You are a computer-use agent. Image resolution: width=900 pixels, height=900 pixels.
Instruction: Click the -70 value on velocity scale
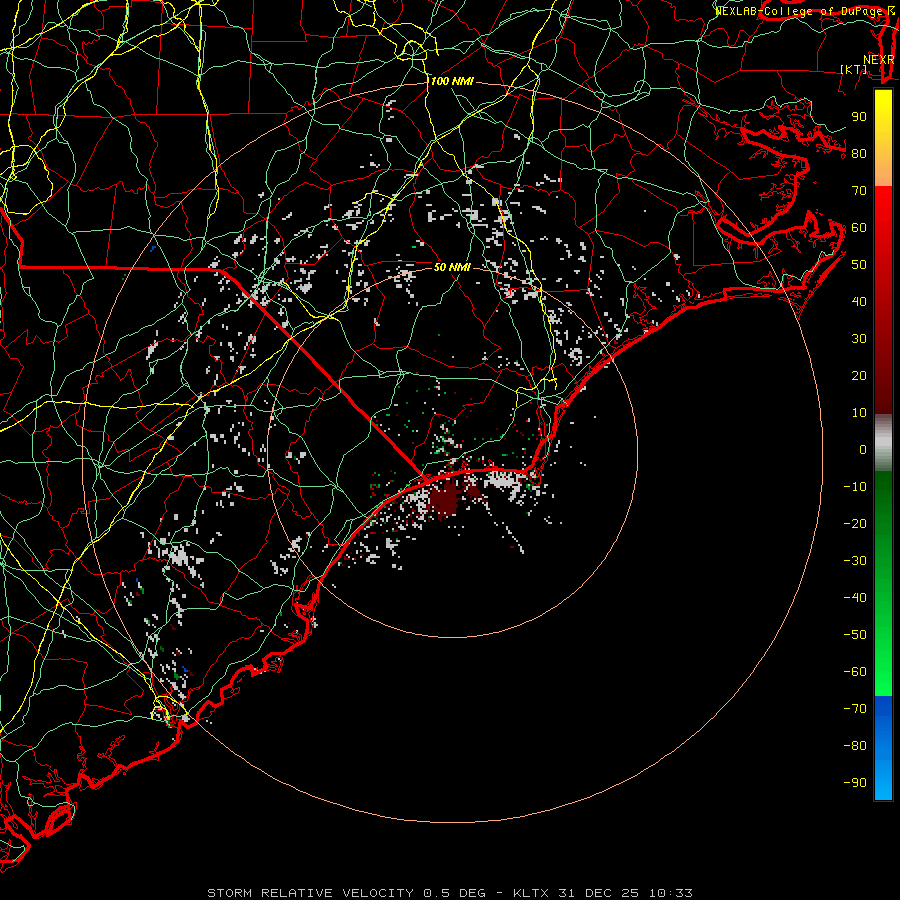855,709
